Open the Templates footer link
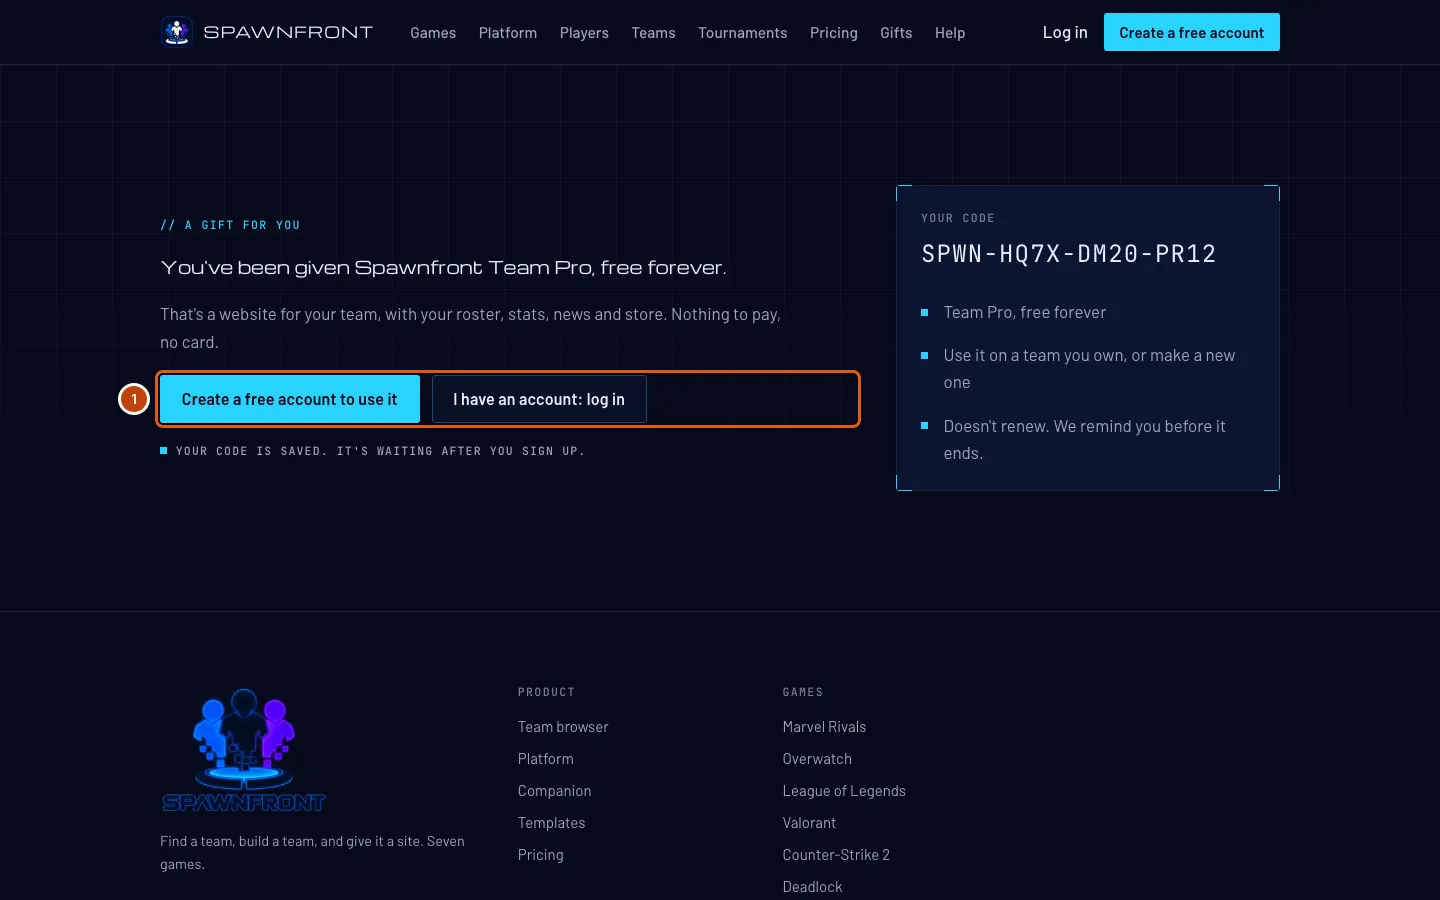Image resolution: width=1440 pixels, height=900 pixels. pyautogui.click(x=552, y=823)
